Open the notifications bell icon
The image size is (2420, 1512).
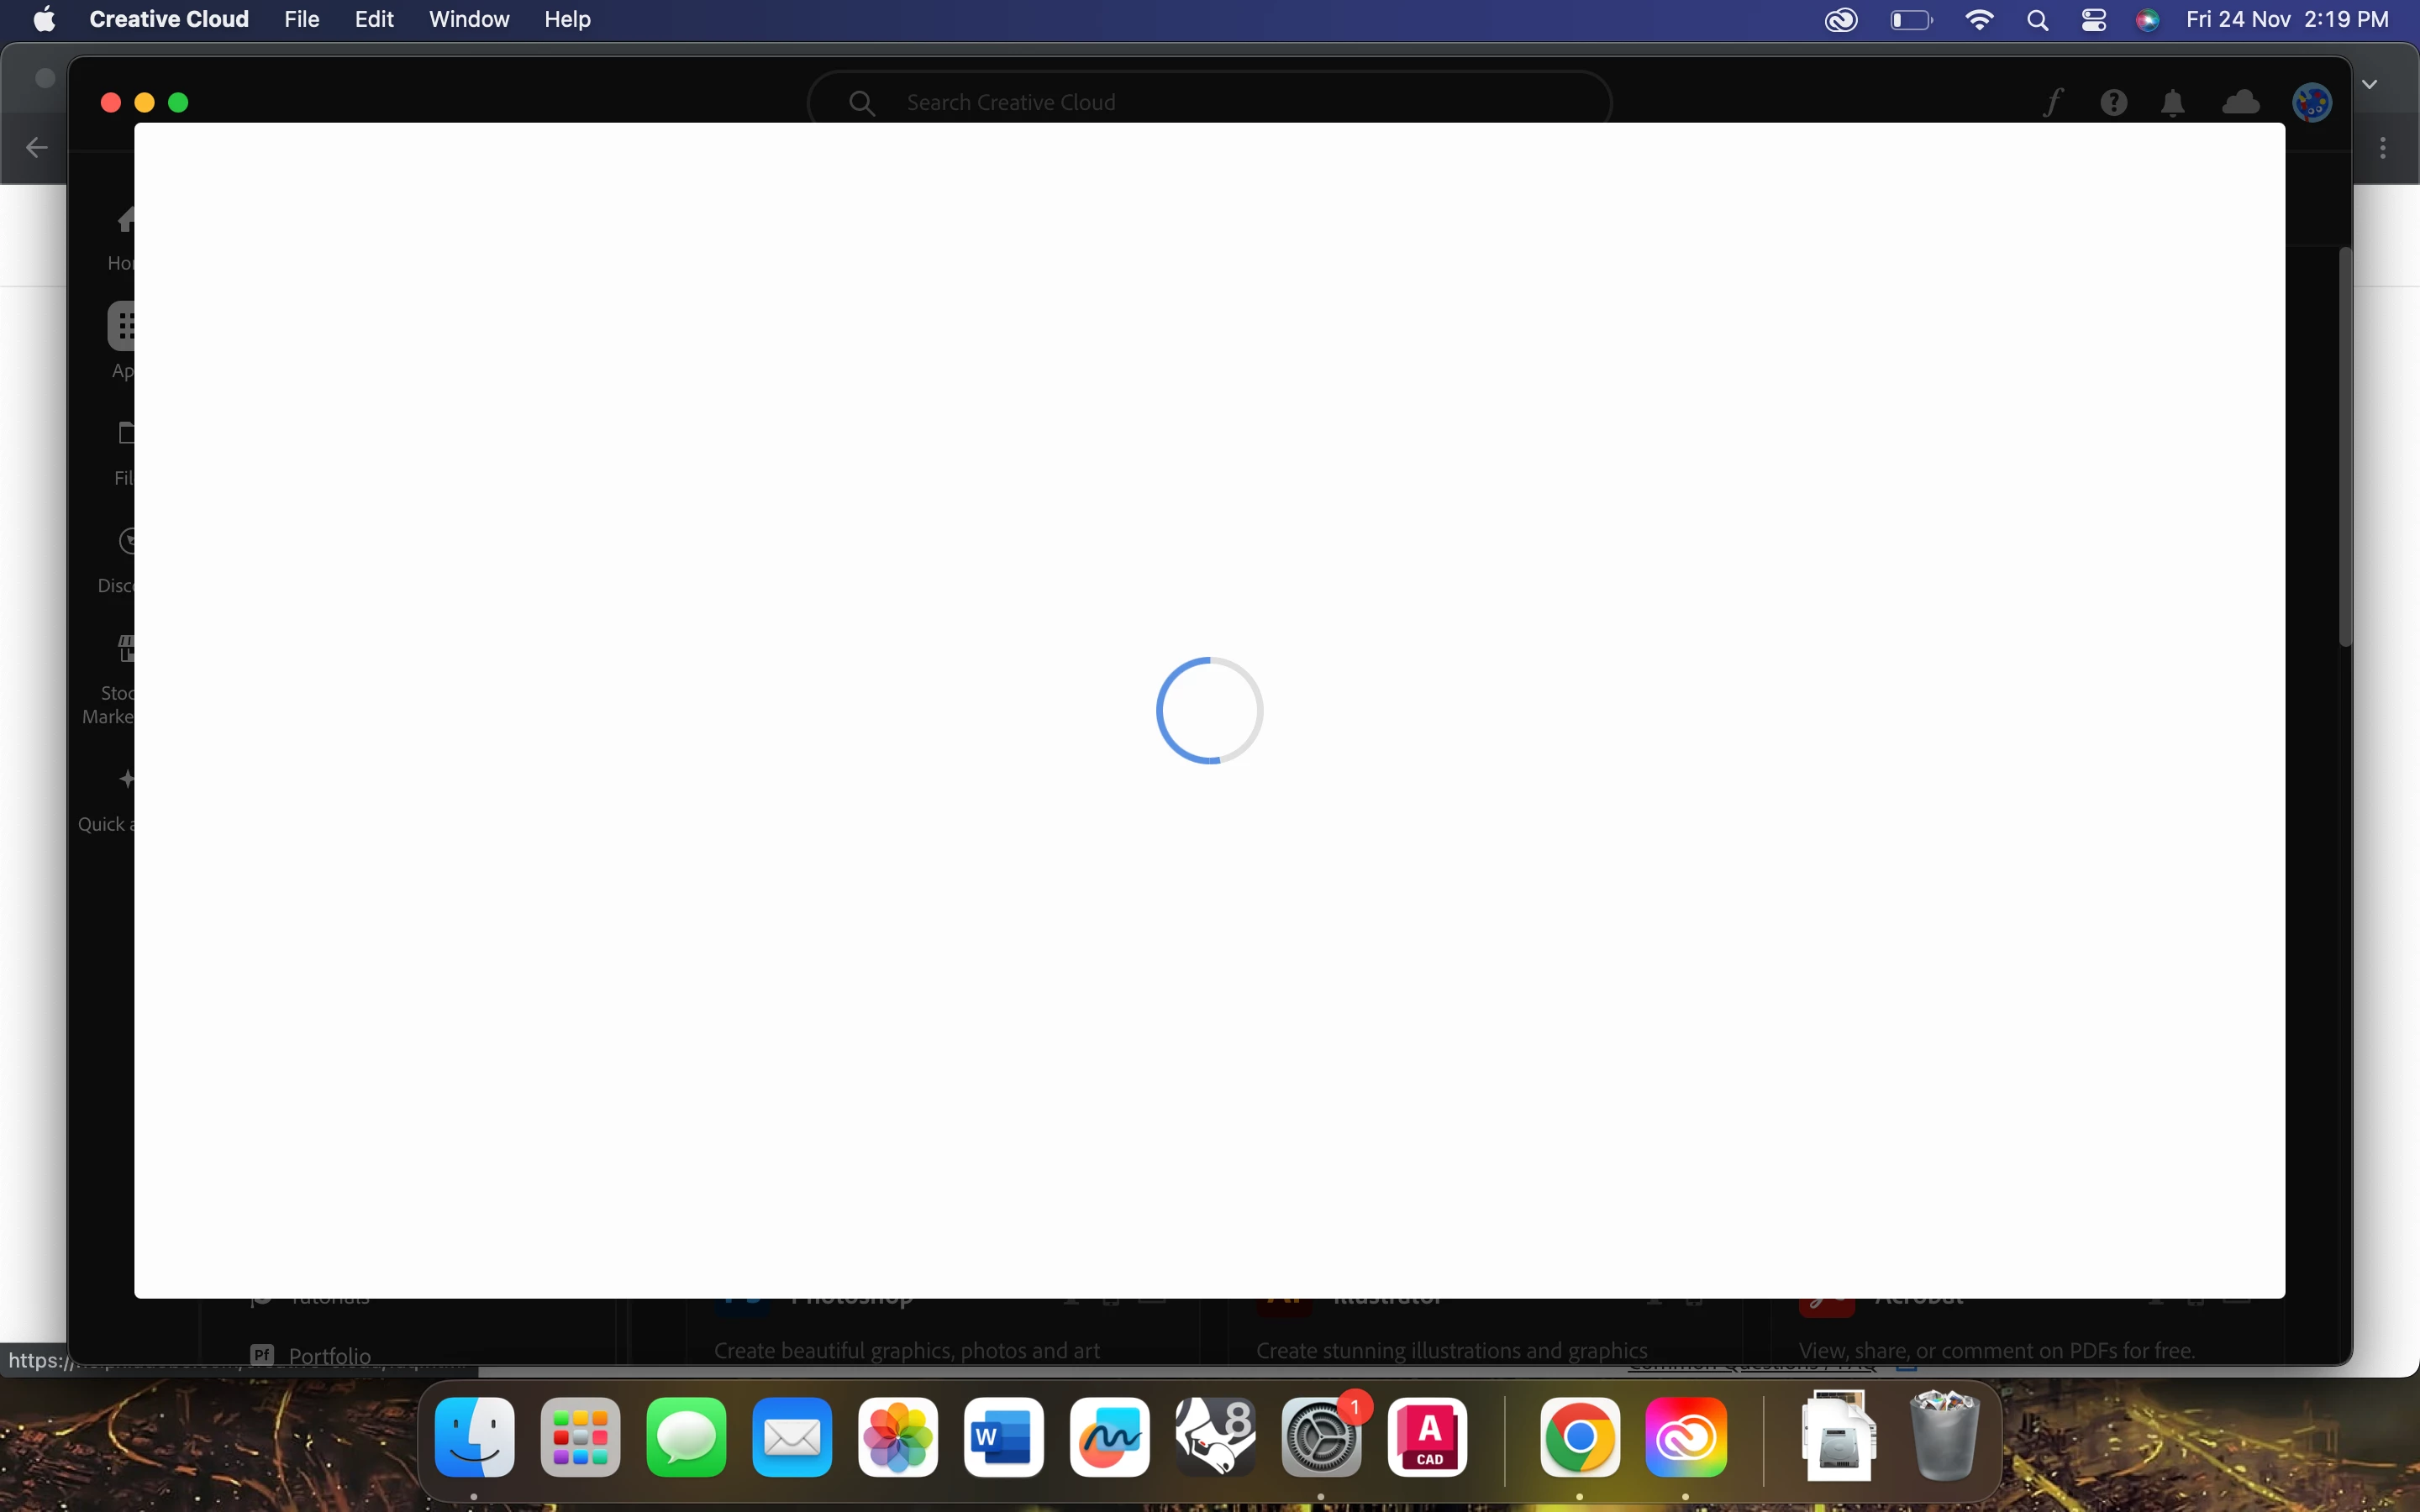2172,103
